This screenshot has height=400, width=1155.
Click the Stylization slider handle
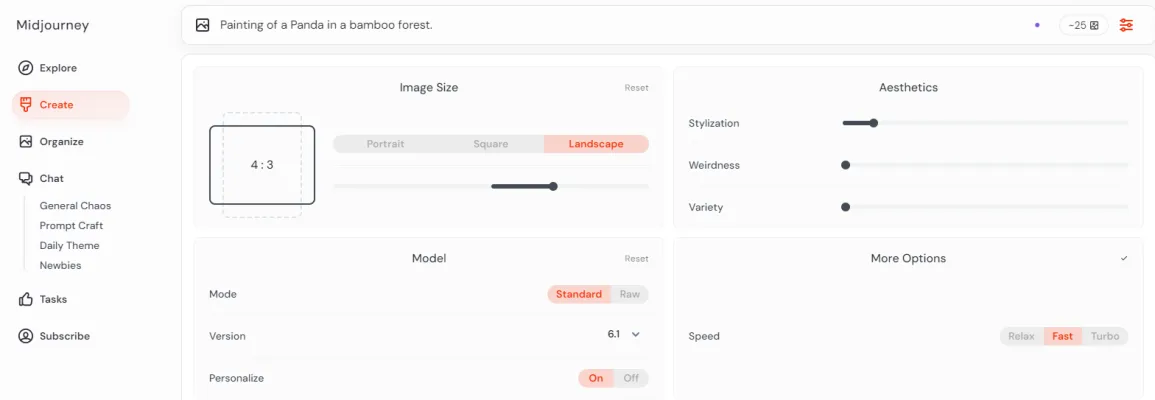[873, 123]
